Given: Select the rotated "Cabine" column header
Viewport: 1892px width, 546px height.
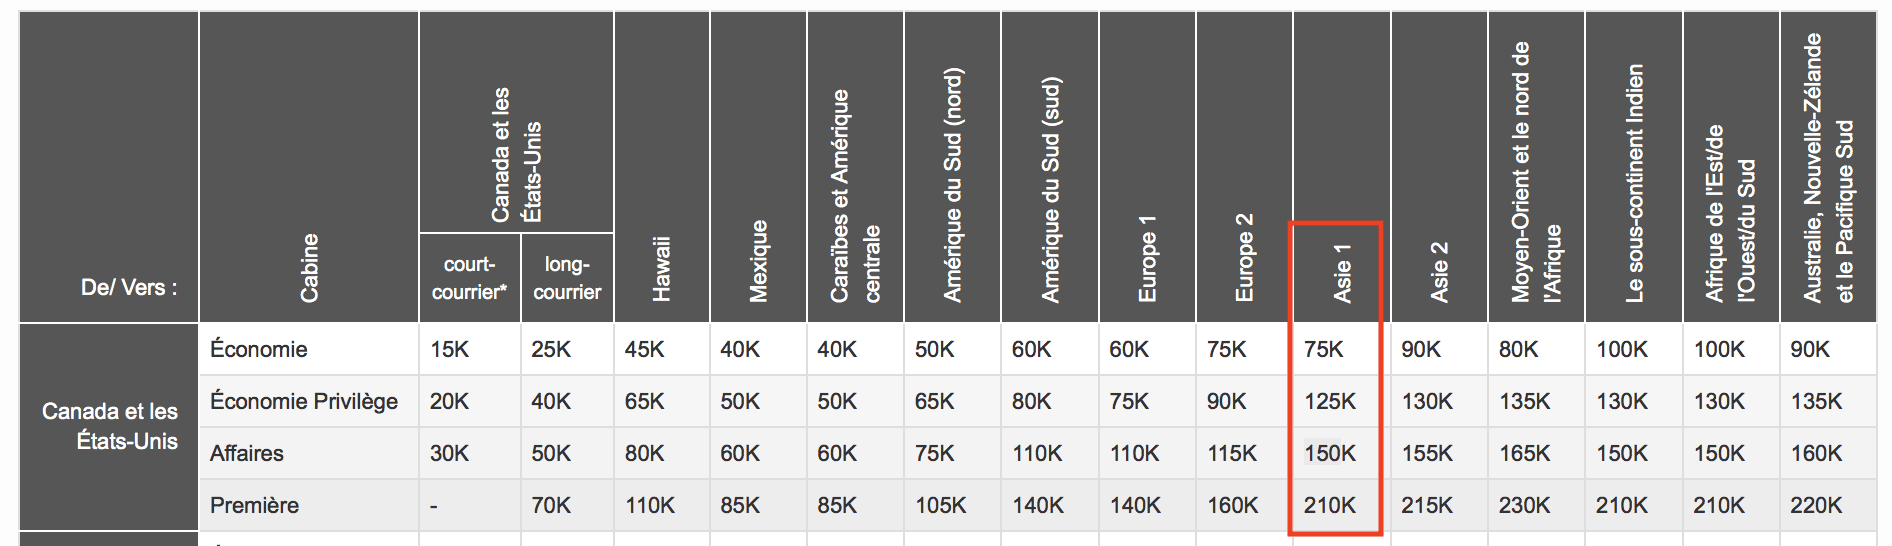Looking at the screenshot, I should [309, 267].
